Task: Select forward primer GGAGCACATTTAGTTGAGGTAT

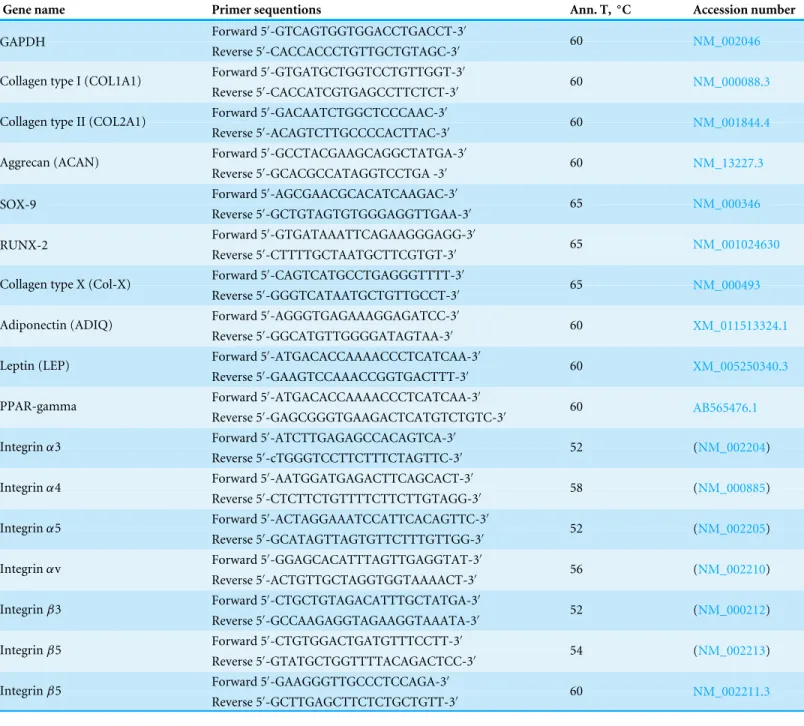Action: click(x=347, y=559)
